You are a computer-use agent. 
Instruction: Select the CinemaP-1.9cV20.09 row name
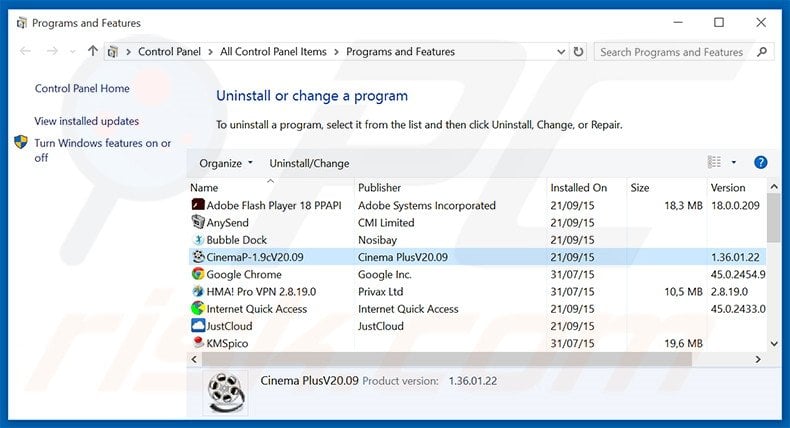point(255,257)
